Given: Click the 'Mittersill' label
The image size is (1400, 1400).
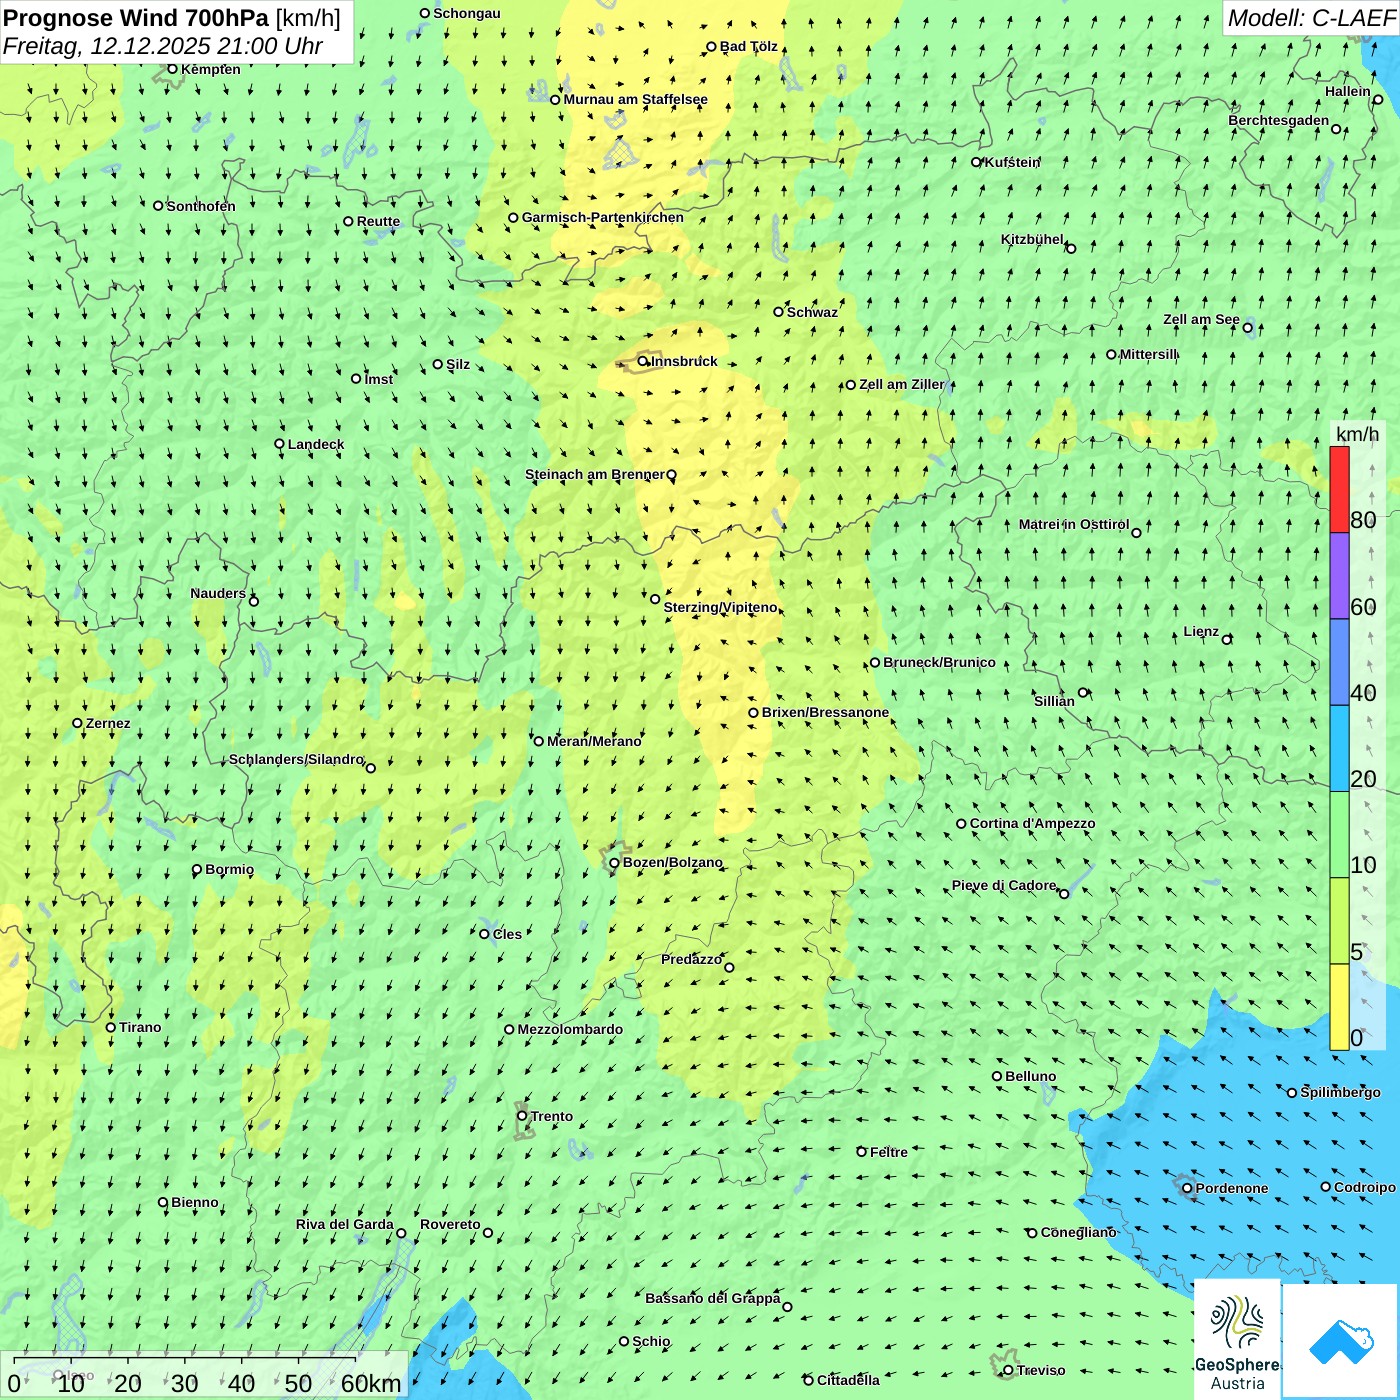Looking at the screenshot, I should pyautogui.click(x=1148, y=354).
